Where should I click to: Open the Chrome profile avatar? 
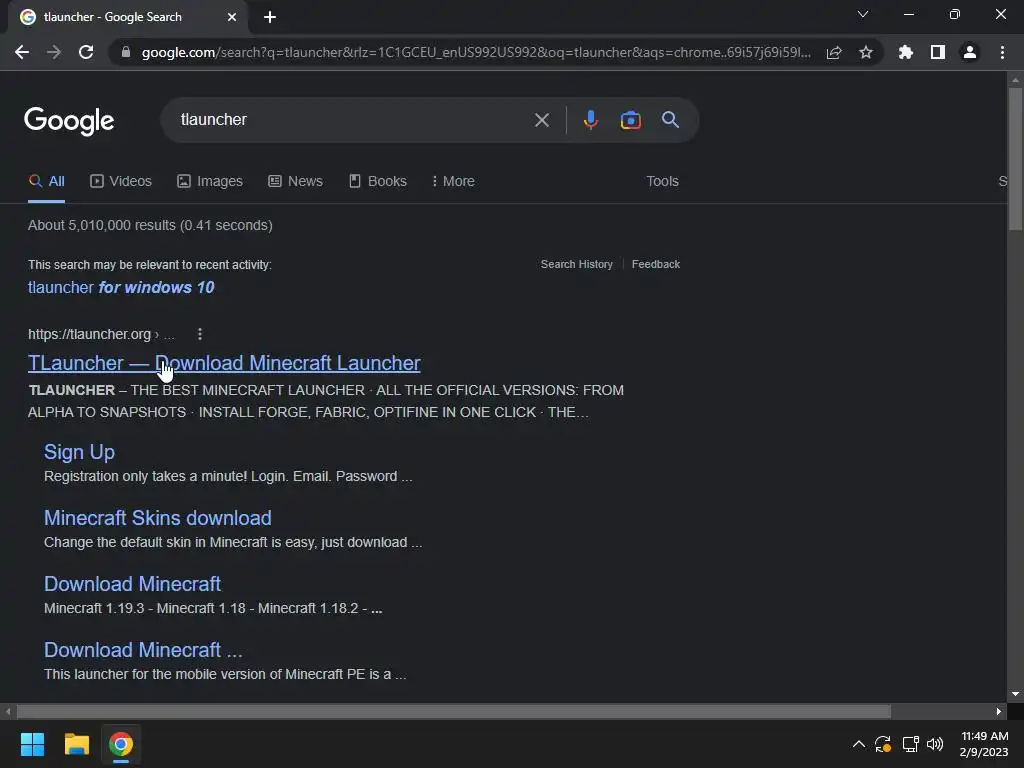click(970, 52)
